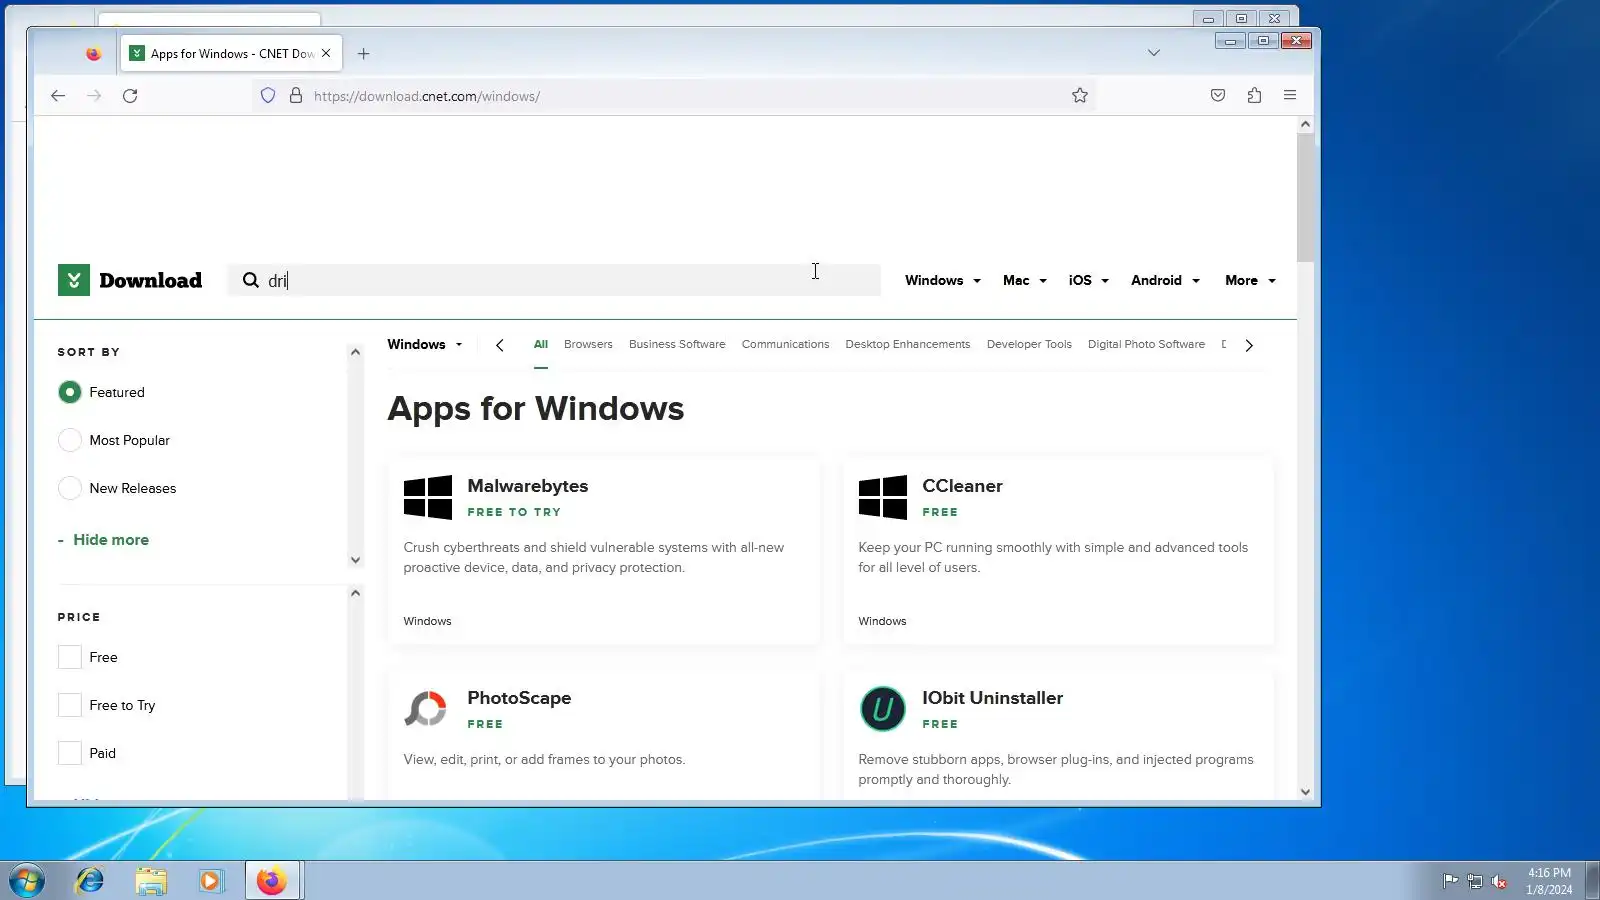
Task: Expand Mac dropdown in header
Action: (1025, 280)
